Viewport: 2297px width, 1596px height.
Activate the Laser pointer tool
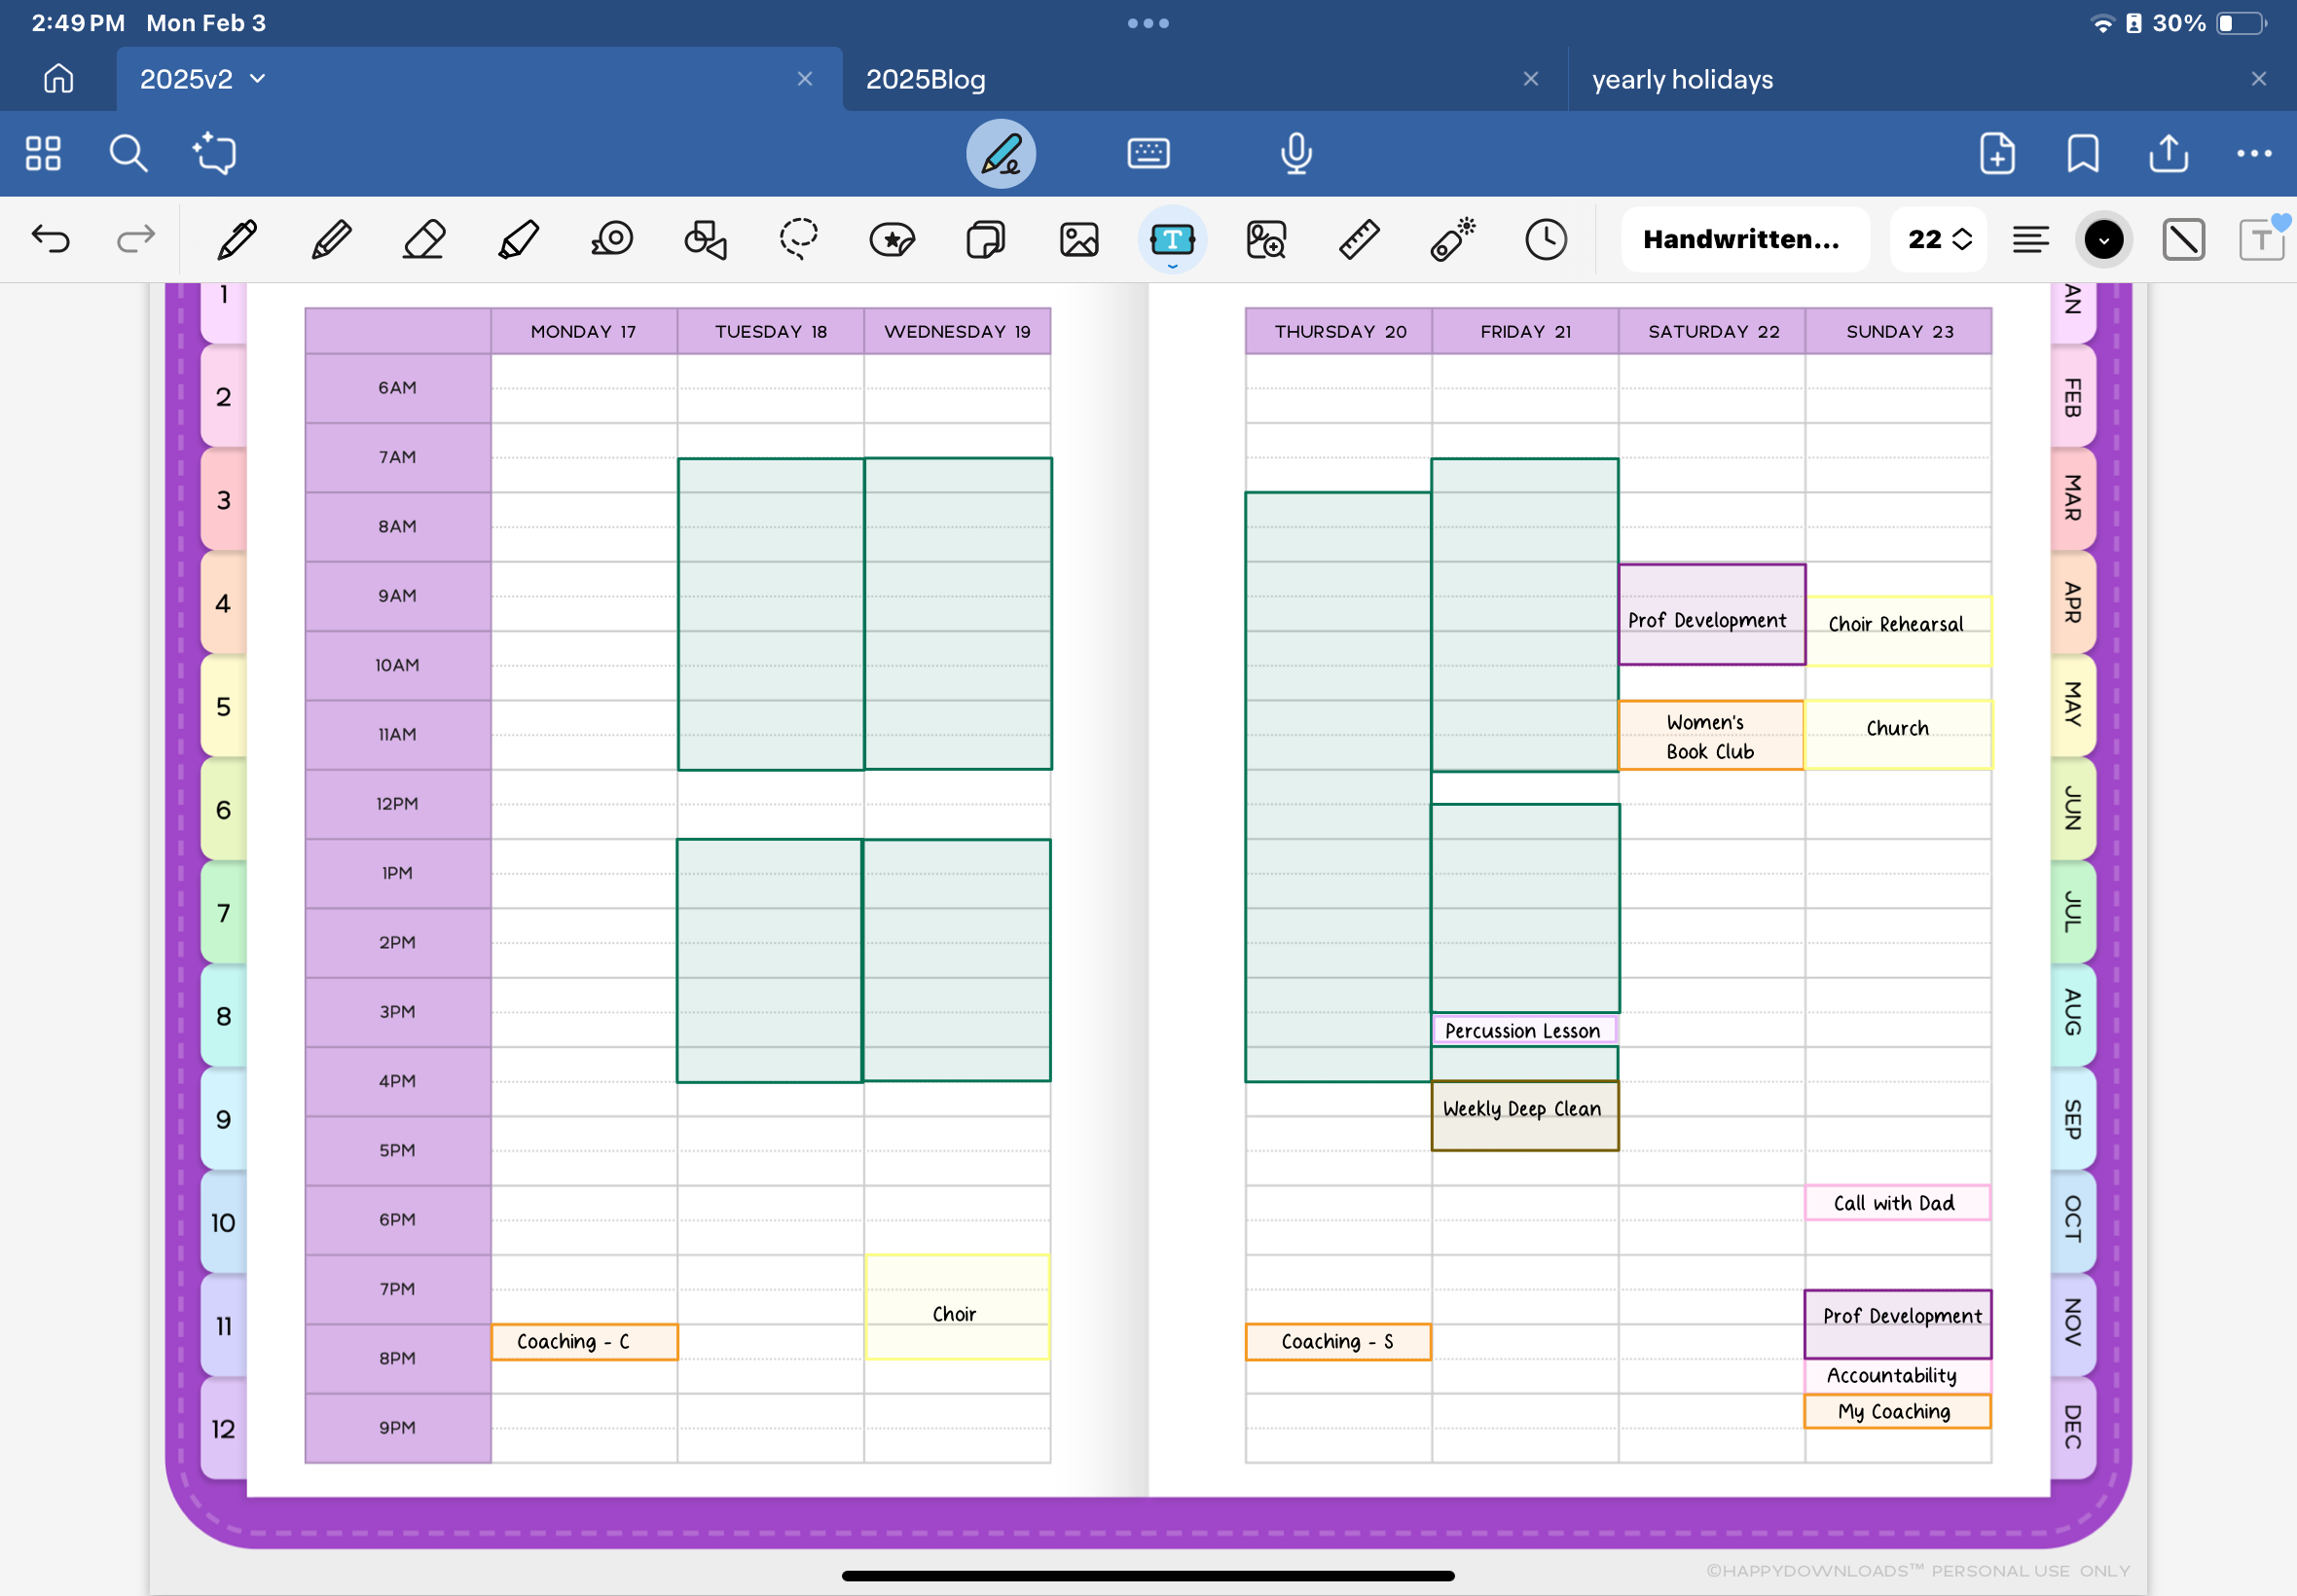tap(1452, 240)
